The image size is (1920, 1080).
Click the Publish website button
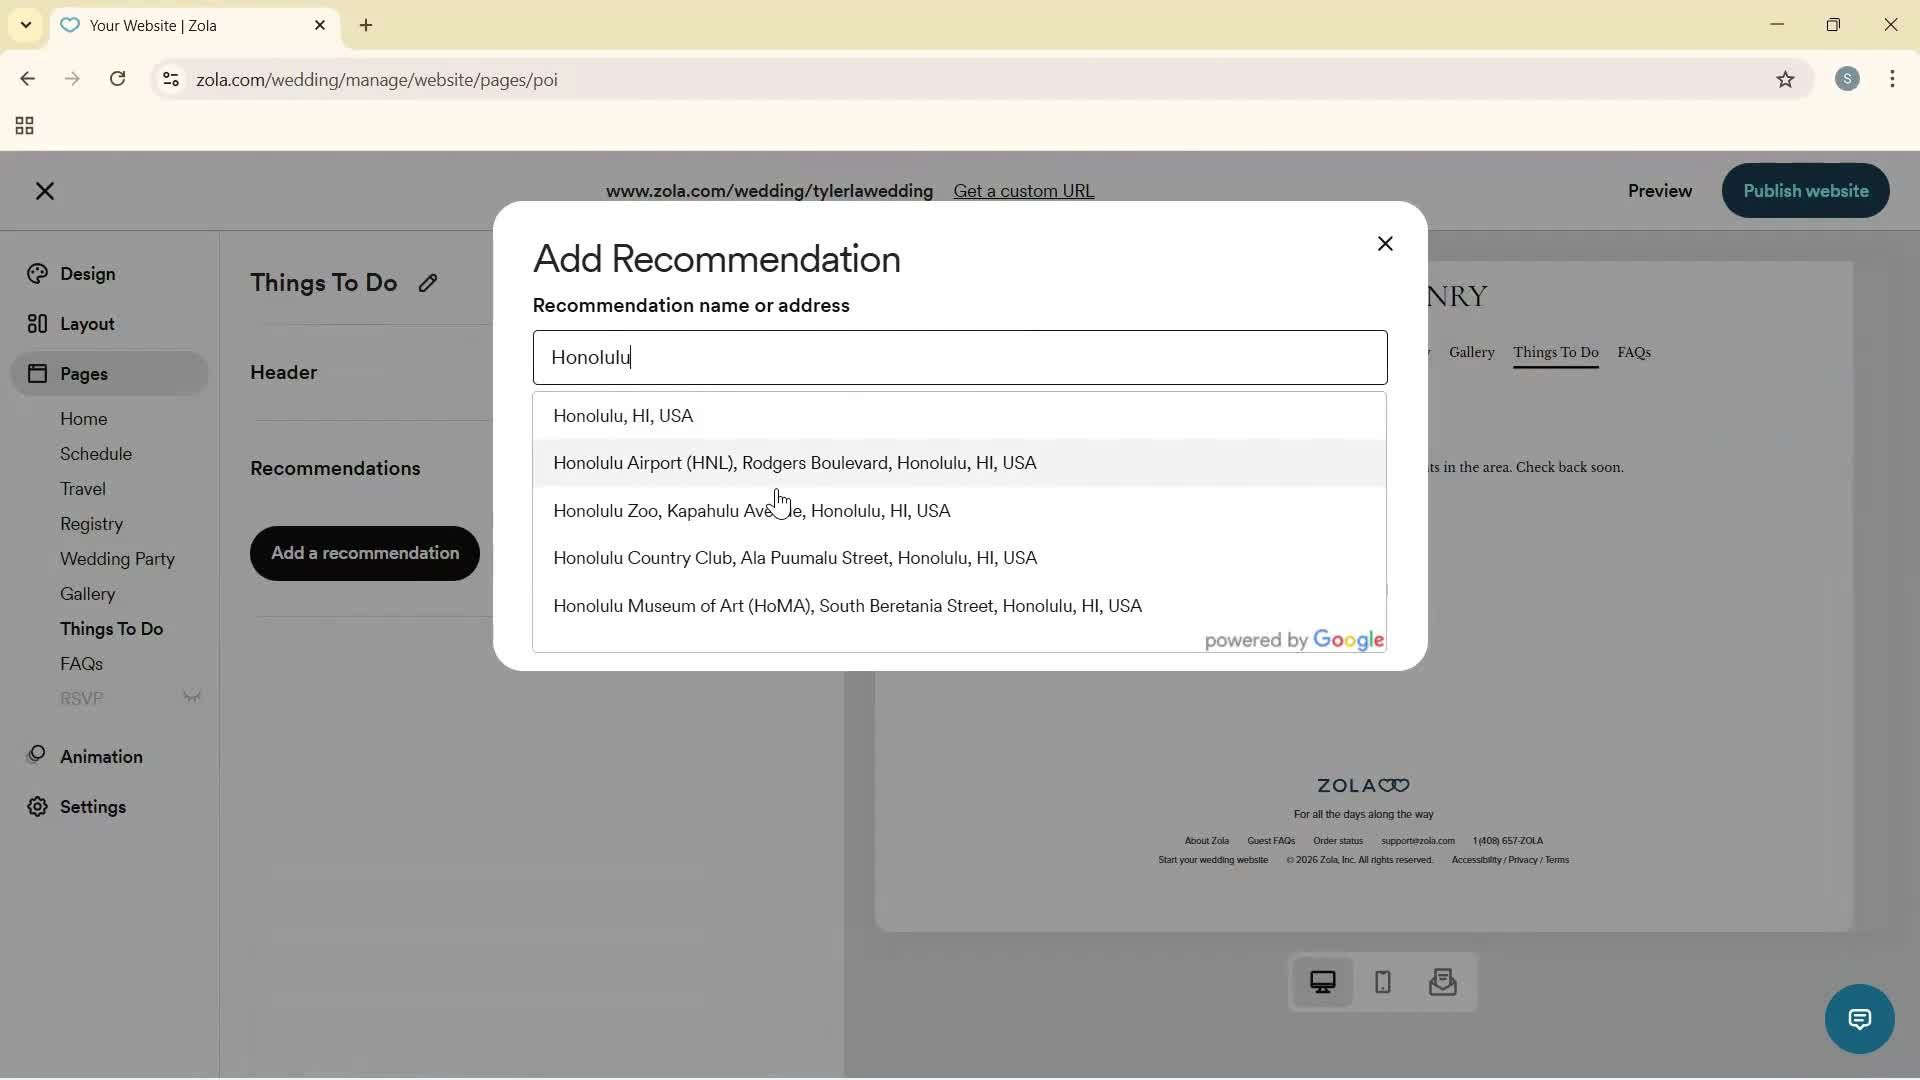tap(1805, 190)
